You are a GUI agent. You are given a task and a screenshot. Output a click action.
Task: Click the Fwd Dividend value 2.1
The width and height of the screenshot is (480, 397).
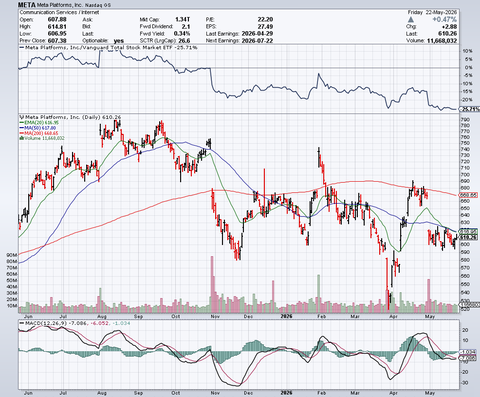click(186, 26)
